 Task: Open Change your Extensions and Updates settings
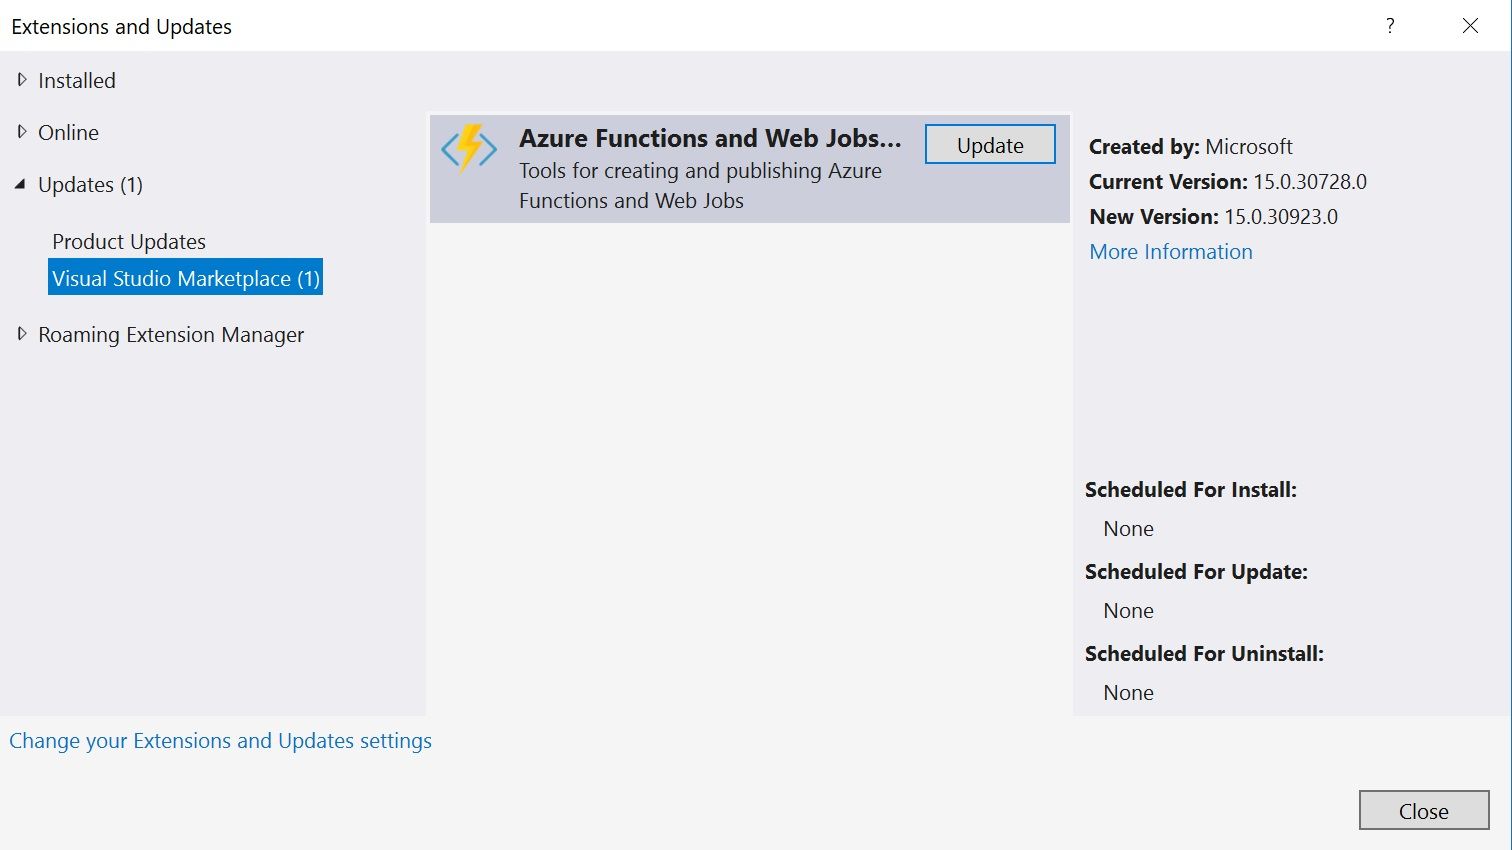click(x=220, y=741)
